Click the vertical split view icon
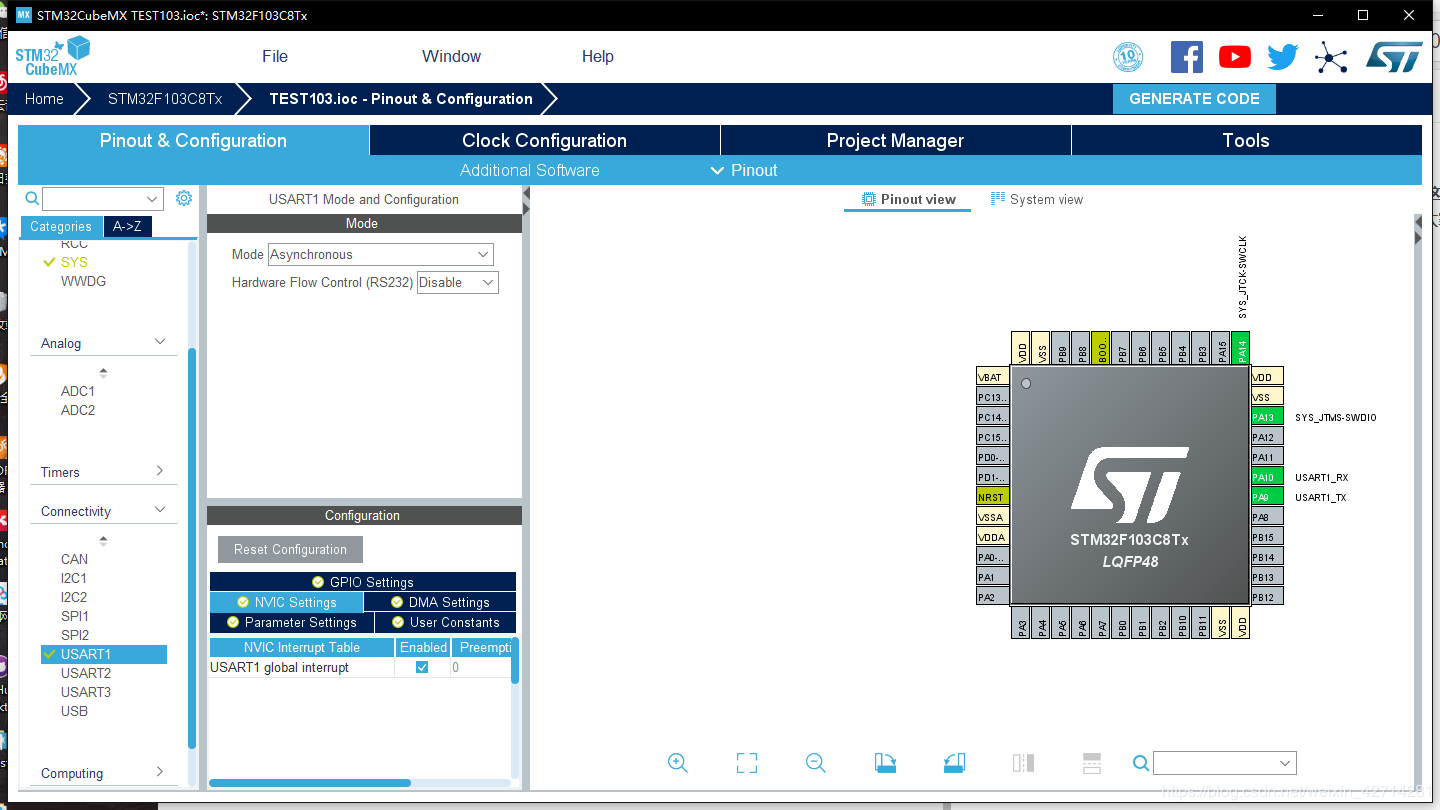This screenshot has width=1440, height=810. pyautogui.click(x=1023, y=763)
